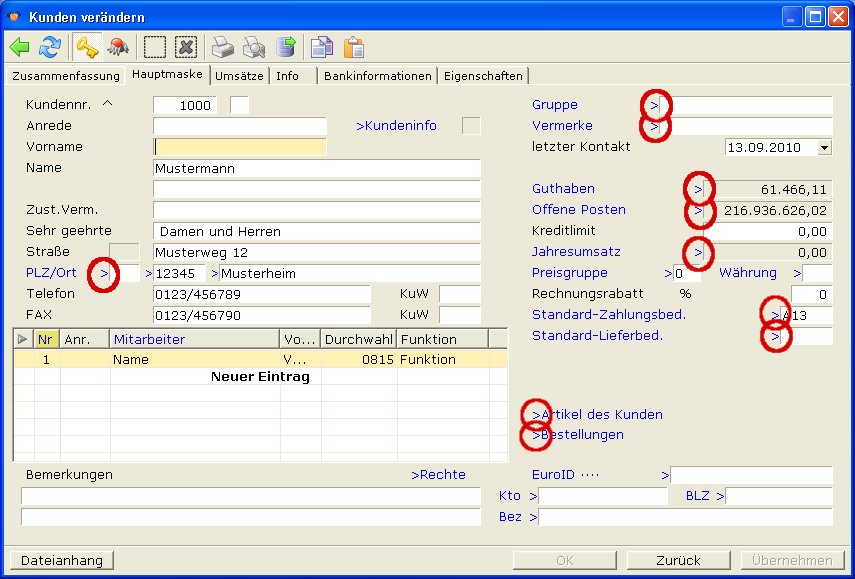Click the yellow key icon
The width and height of the screenshot is (855, 579).
[x=87, y=47]
